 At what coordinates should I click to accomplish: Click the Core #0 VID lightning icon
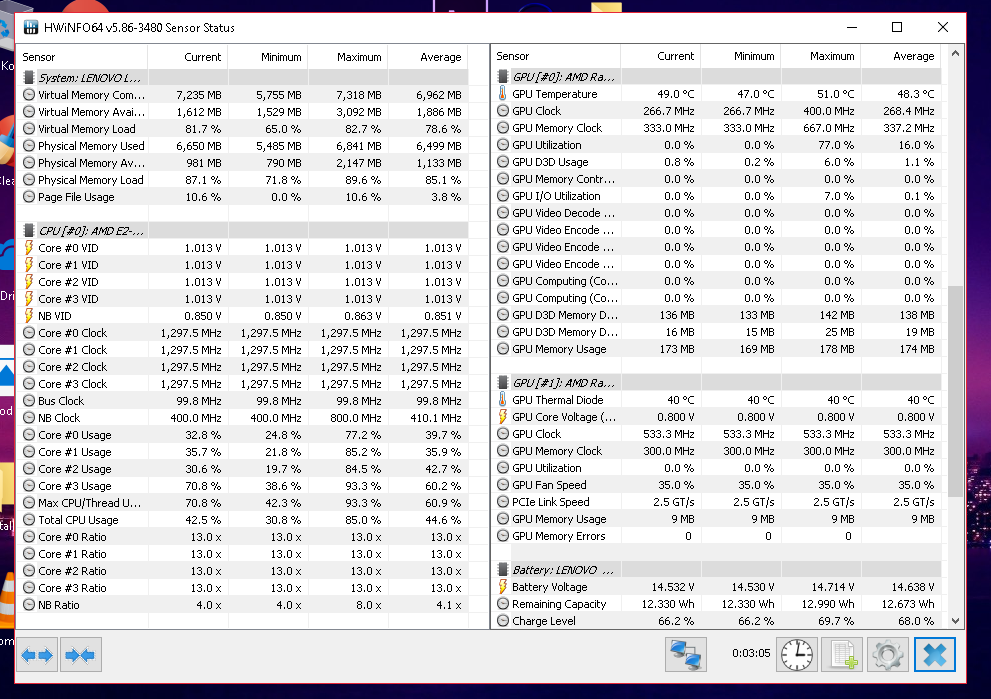tap(28, 248)
